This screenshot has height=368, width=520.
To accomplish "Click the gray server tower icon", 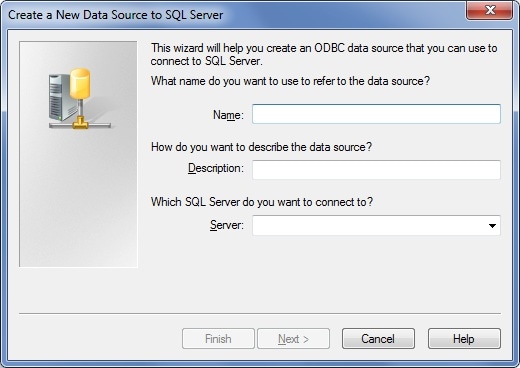I will coord(59,97).
